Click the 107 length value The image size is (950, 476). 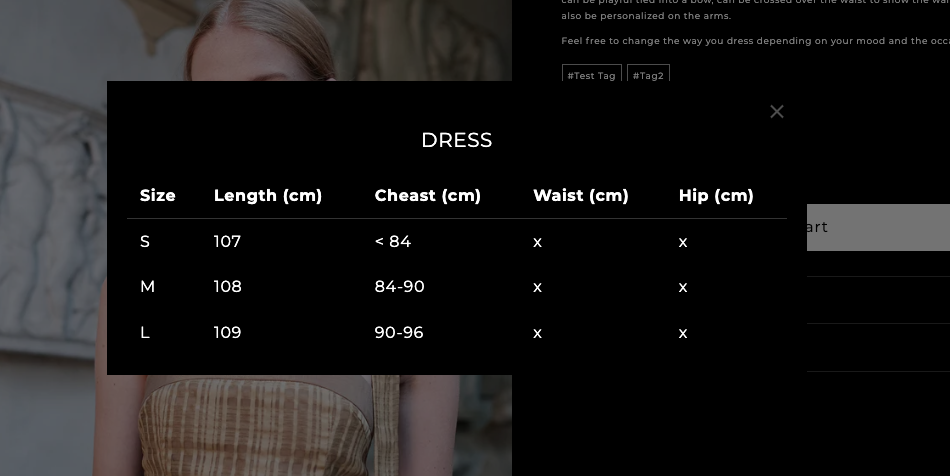pyautogui.click(x=227, y=241)
